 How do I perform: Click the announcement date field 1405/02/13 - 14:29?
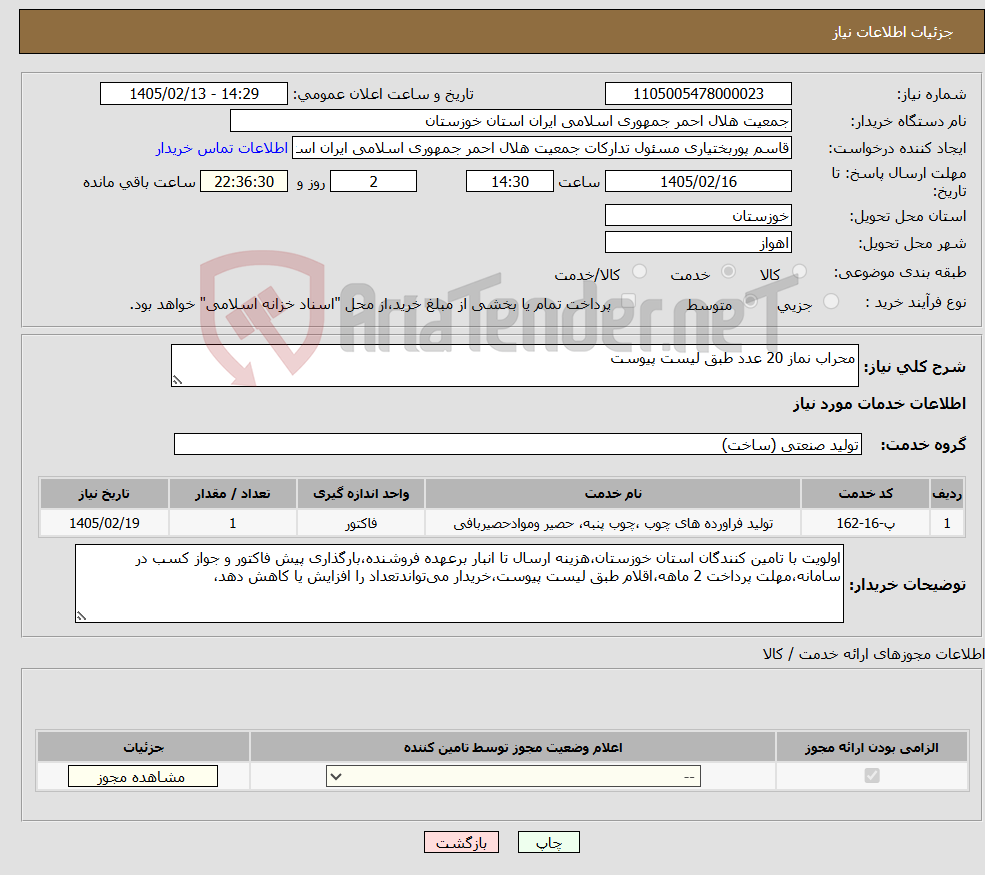pyautogui.click(x=193, y=94)
